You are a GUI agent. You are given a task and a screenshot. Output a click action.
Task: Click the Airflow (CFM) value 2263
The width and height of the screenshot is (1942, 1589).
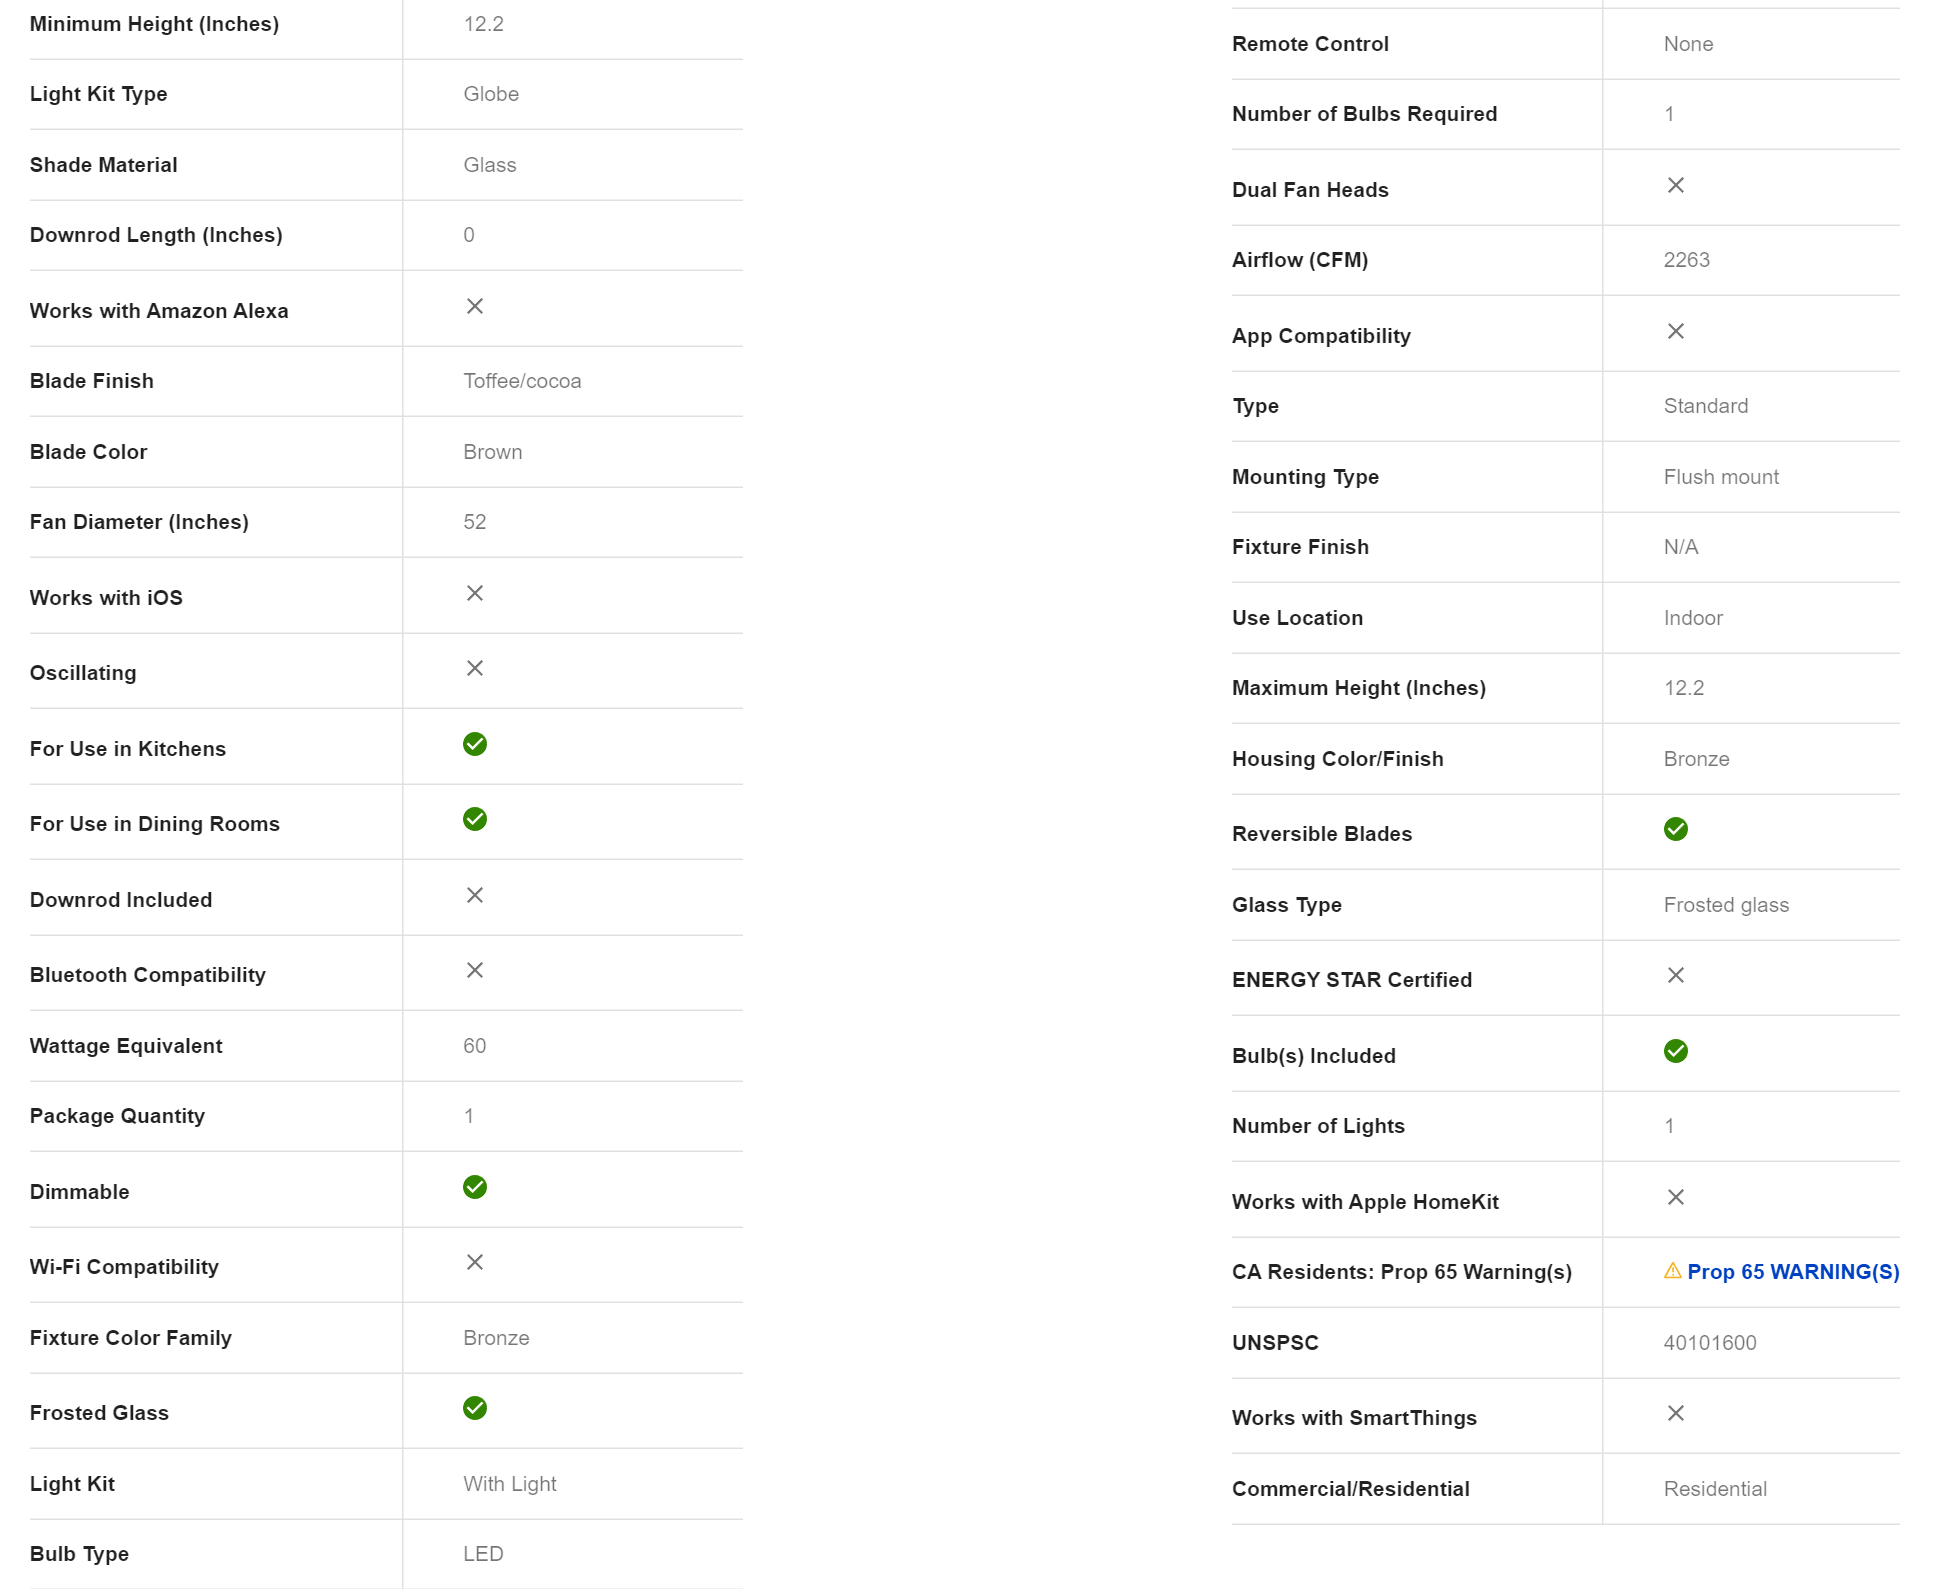pos(1686,260)
